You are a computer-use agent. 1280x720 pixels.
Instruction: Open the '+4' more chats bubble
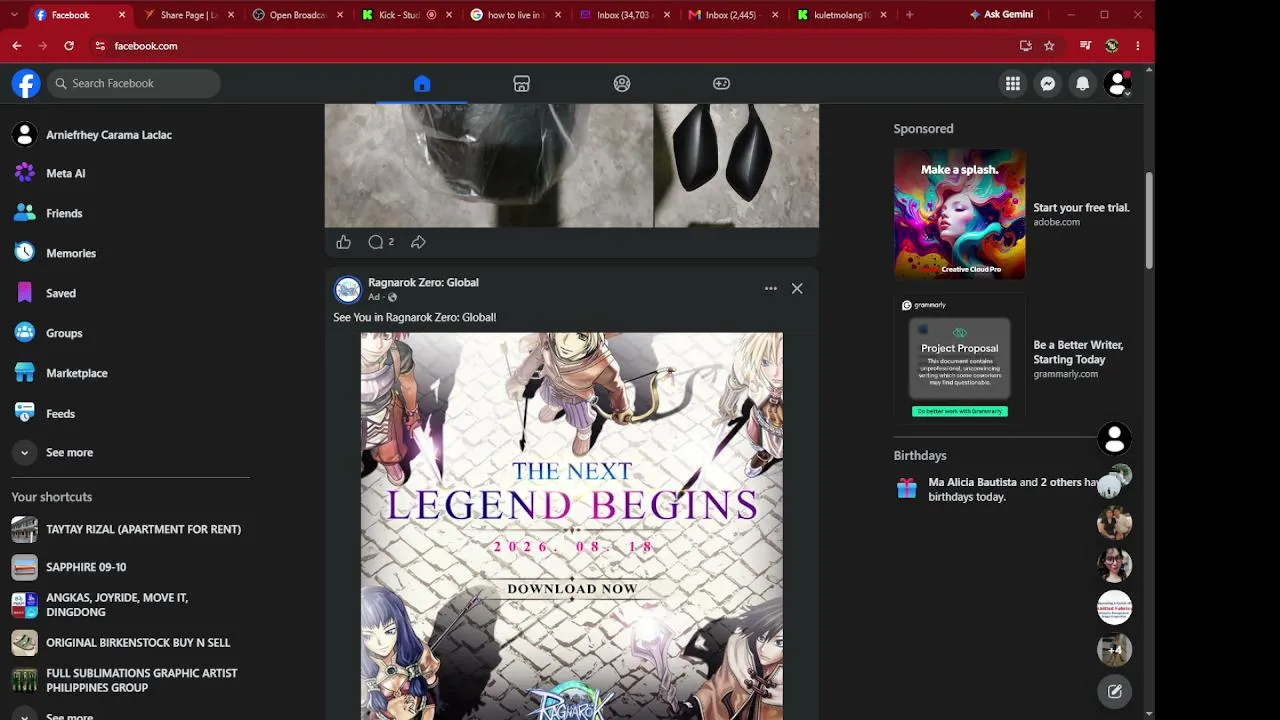(x=1114, y=650)
